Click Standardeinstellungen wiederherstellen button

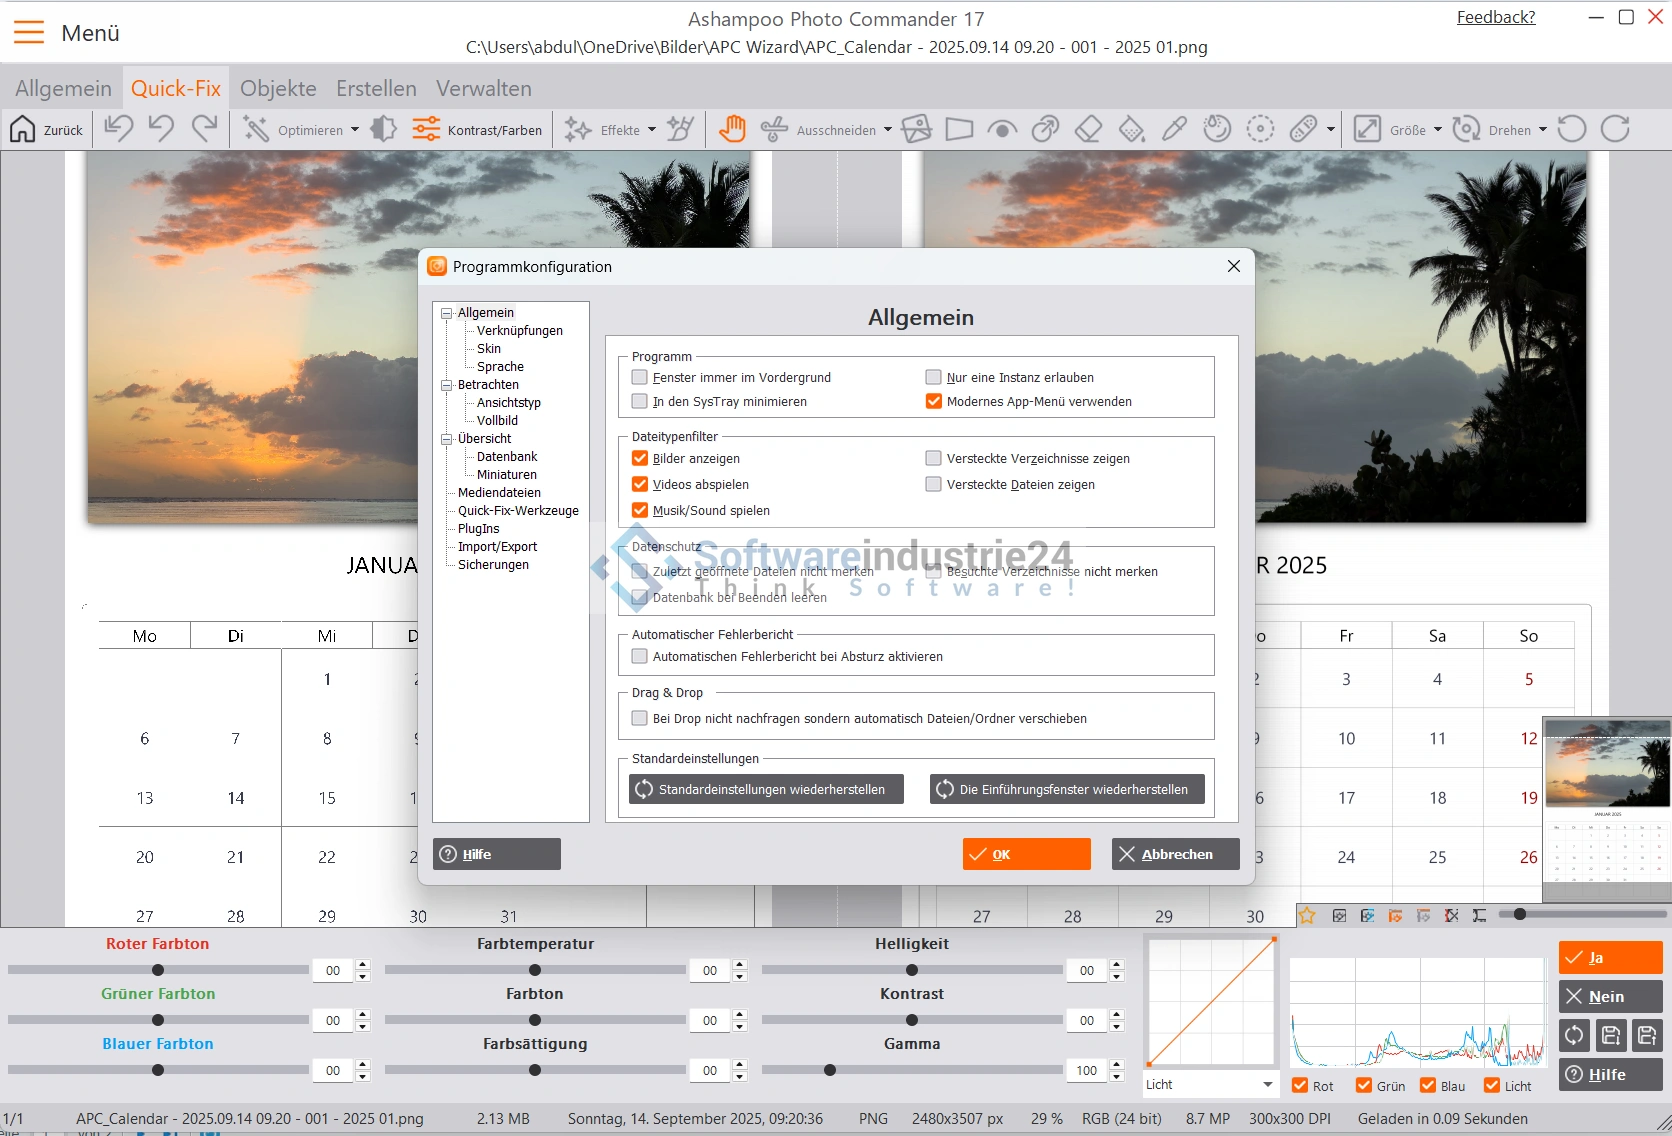coord(766,789)
